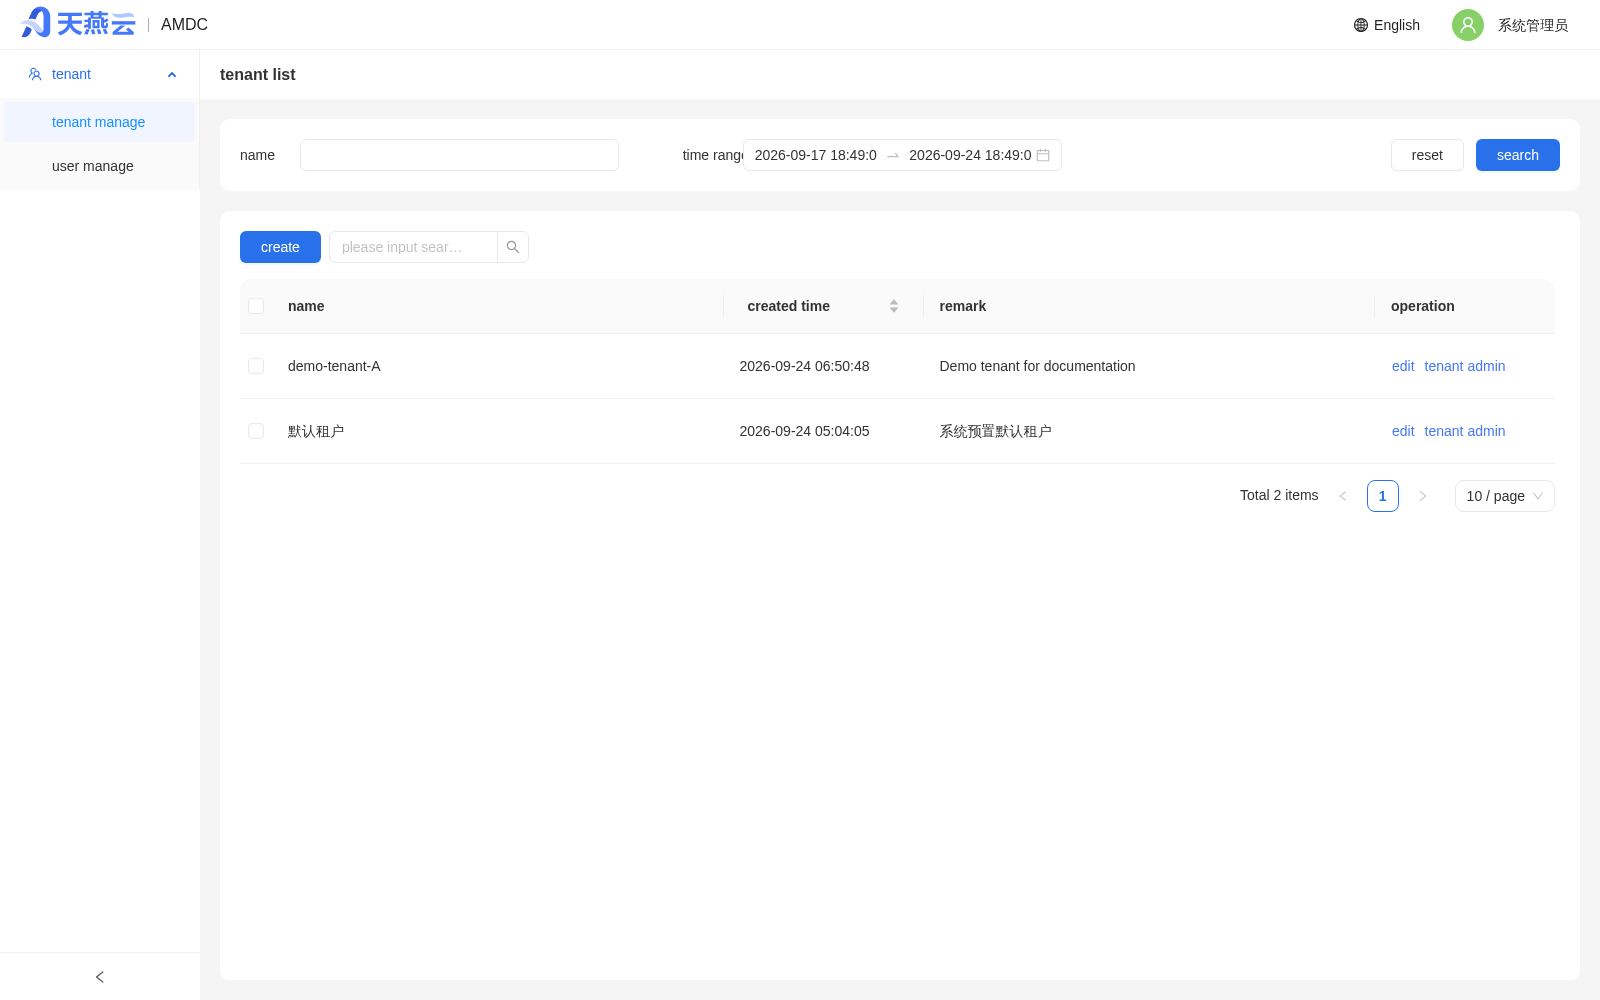Image resolution: width=1600 pixels, height=1000 pixels.
Task: Click the globe language icon
Action: click(x=1361, y=25)
